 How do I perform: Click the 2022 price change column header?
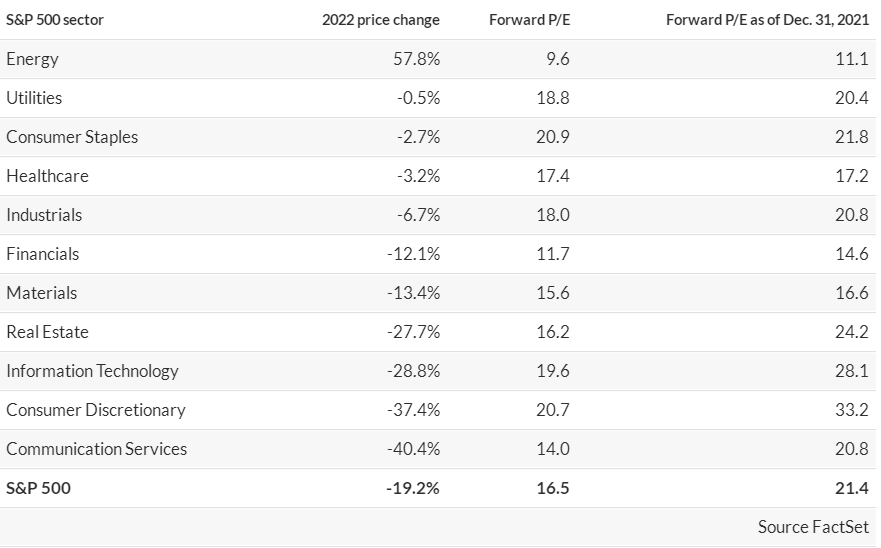380,20
